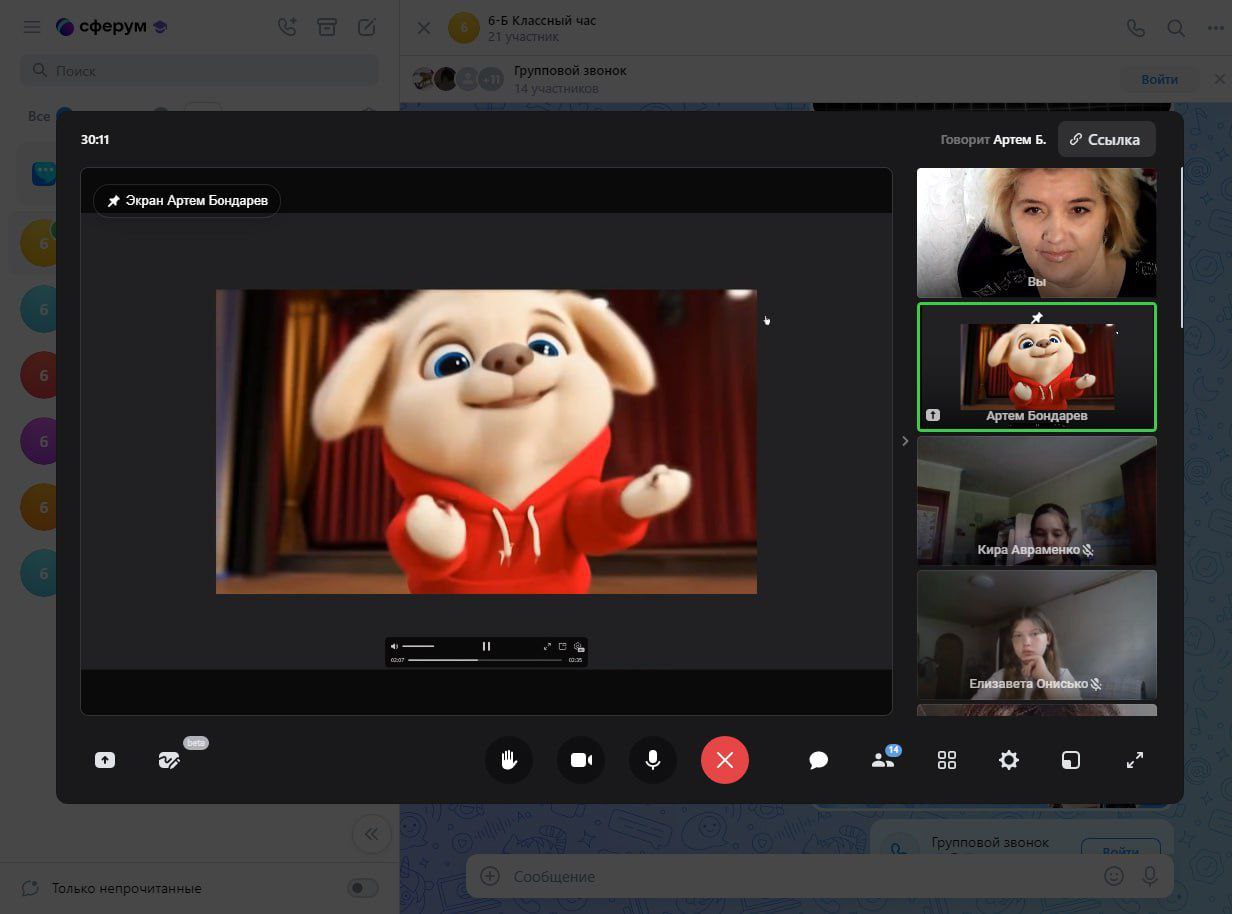Screen dimensions: 1240x914
Task: Collapse sidebar with double-chevron button
Action: (x=371, y=834)
